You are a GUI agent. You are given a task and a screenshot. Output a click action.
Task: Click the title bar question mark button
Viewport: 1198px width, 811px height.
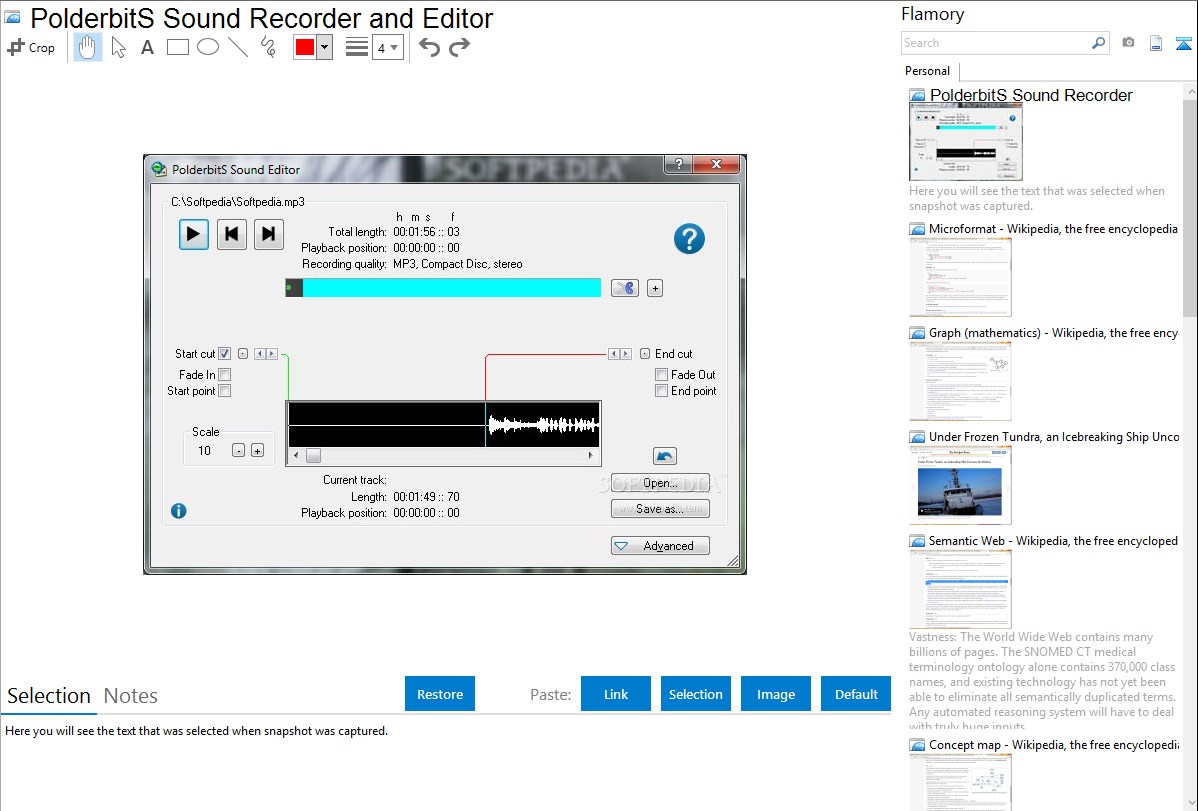tap(678, 164)
